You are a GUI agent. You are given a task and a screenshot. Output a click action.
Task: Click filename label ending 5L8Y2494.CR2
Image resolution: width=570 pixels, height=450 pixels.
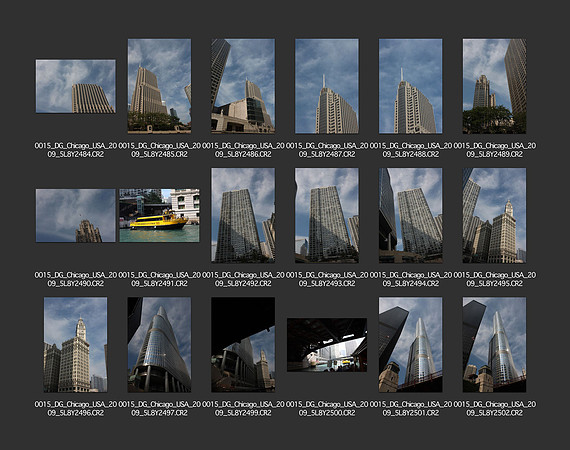point(410,279)
